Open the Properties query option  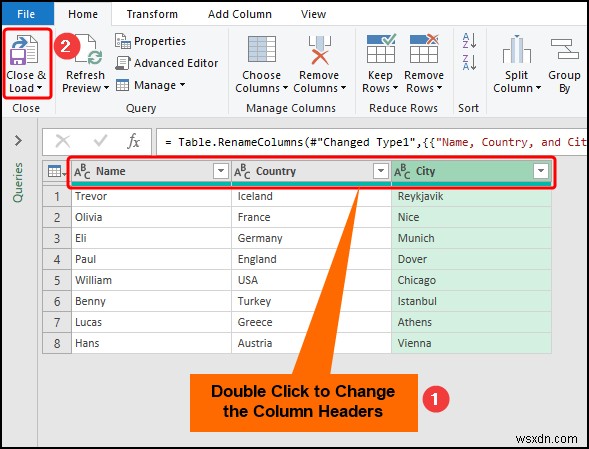click(150, 41)
